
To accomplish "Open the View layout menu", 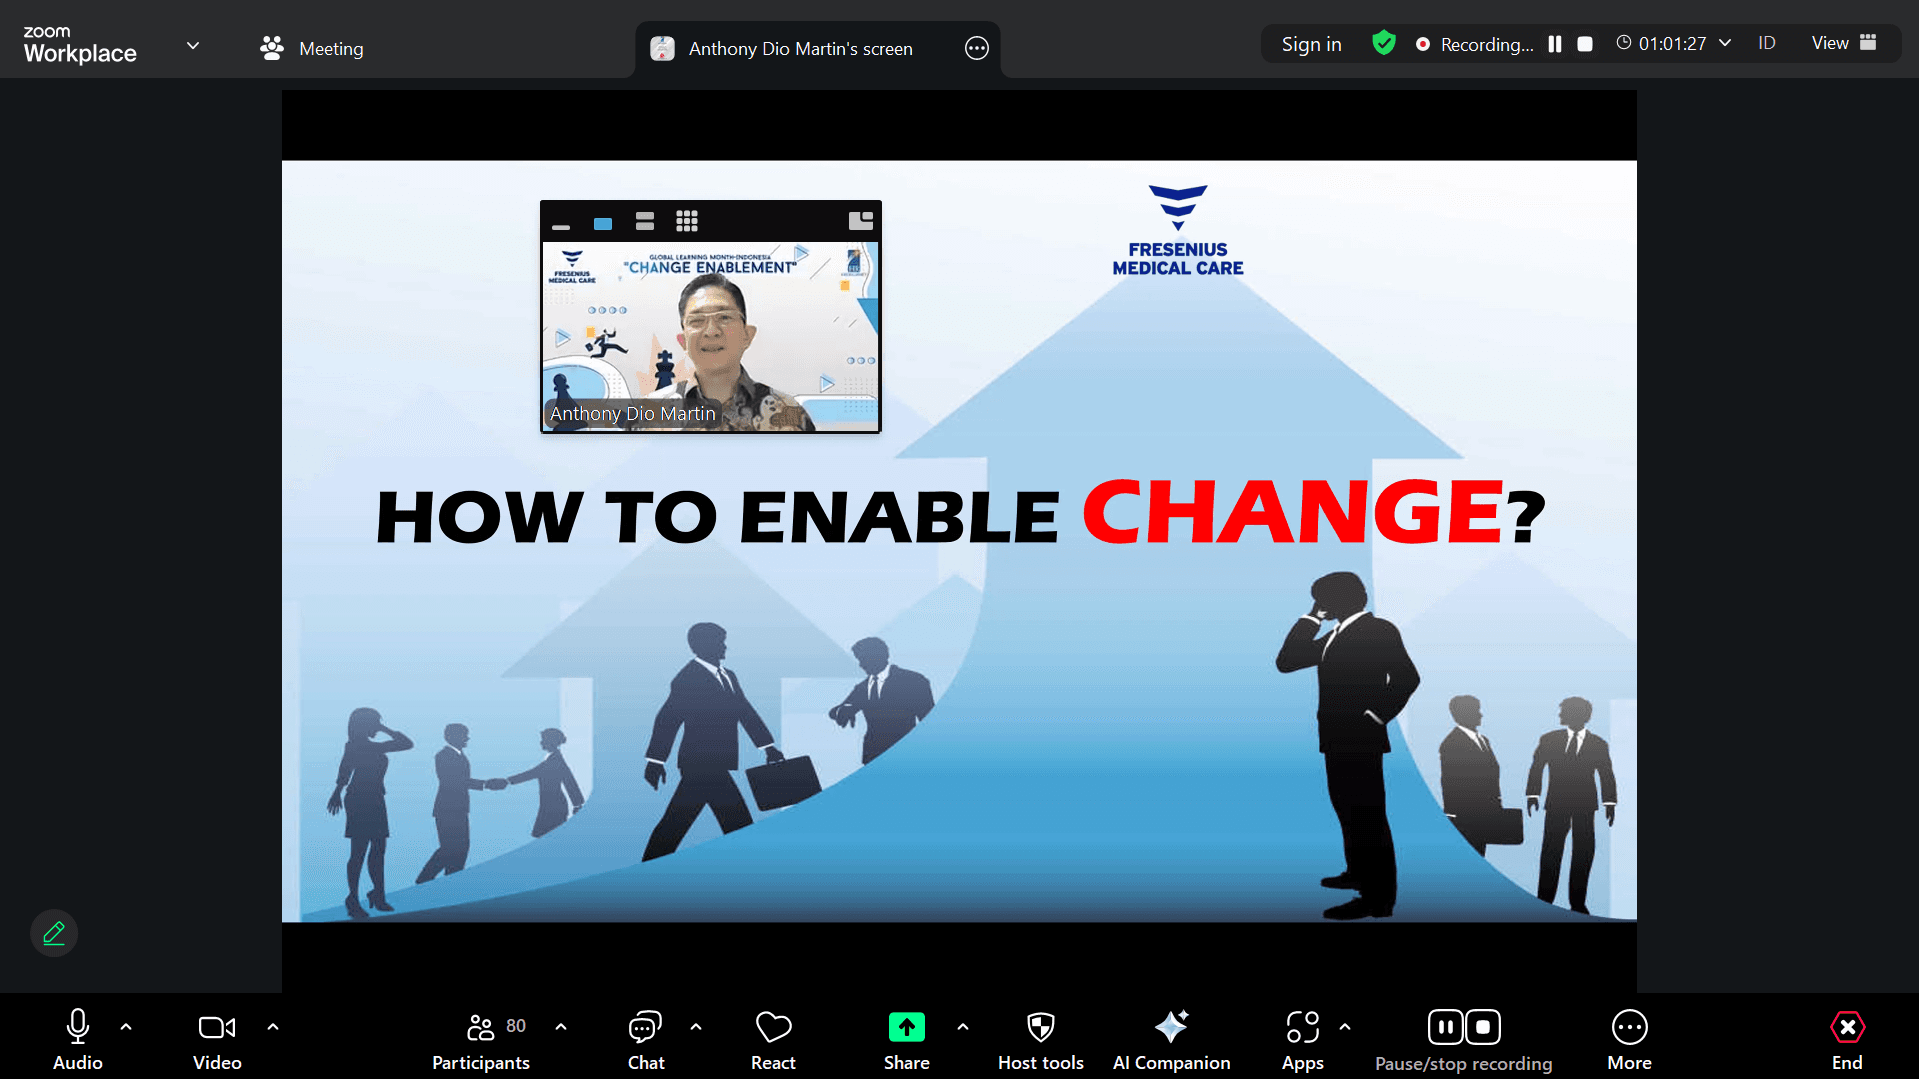I will pos(1844,43).
